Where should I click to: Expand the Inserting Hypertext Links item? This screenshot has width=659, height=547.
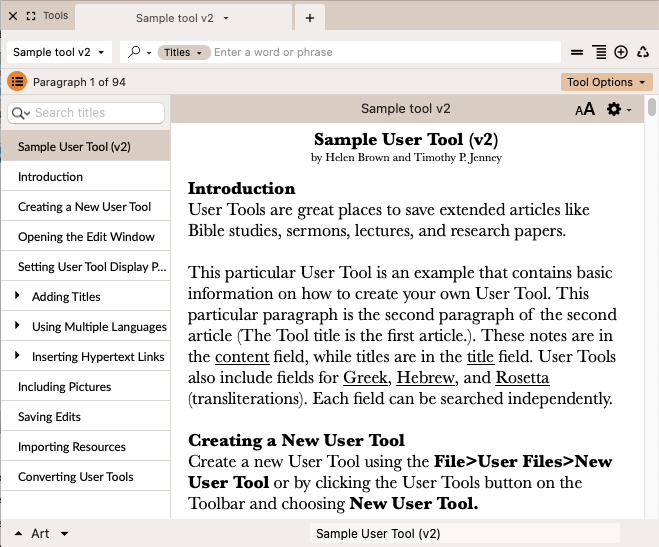17,357
